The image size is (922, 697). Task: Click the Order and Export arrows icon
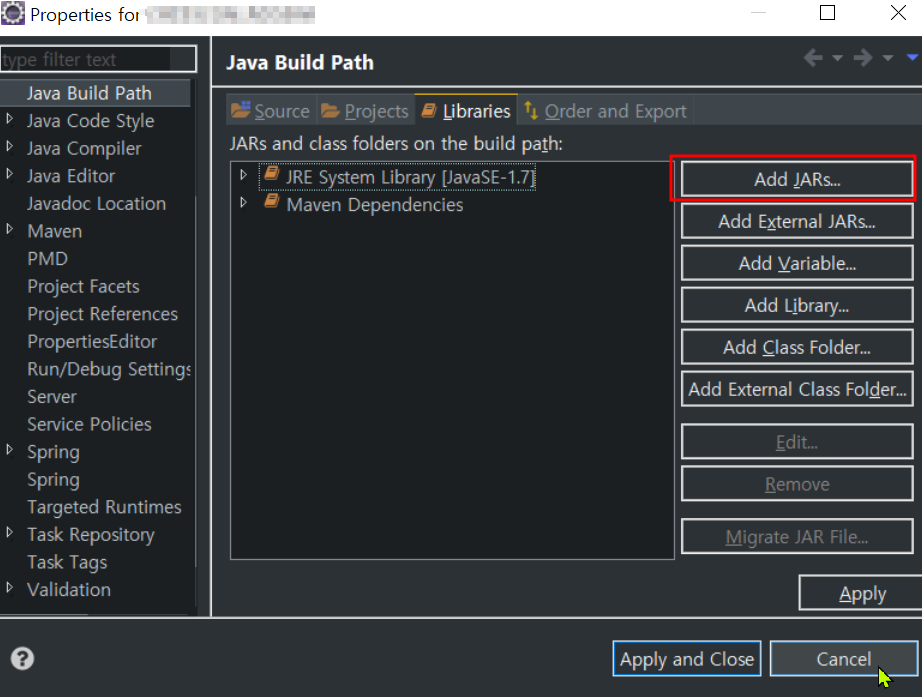(531, 110)
